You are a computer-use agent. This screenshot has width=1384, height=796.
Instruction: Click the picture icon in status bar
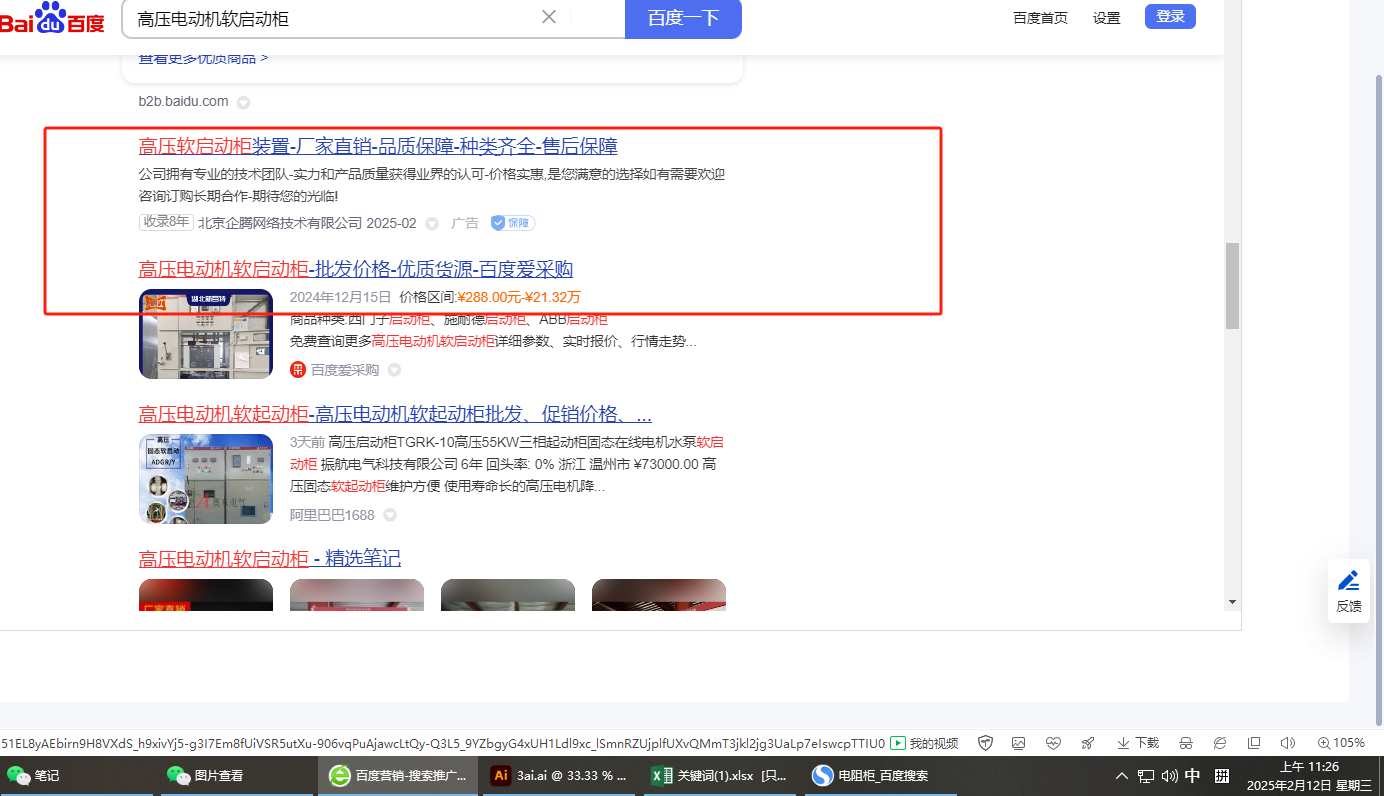pos(1019,743)
